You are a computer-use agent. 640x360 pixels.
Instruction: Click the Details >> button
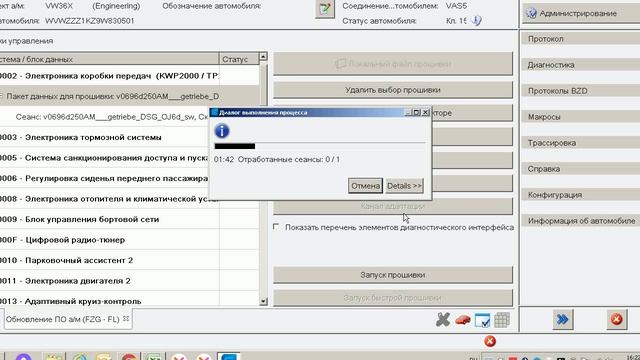click(404, 186)
